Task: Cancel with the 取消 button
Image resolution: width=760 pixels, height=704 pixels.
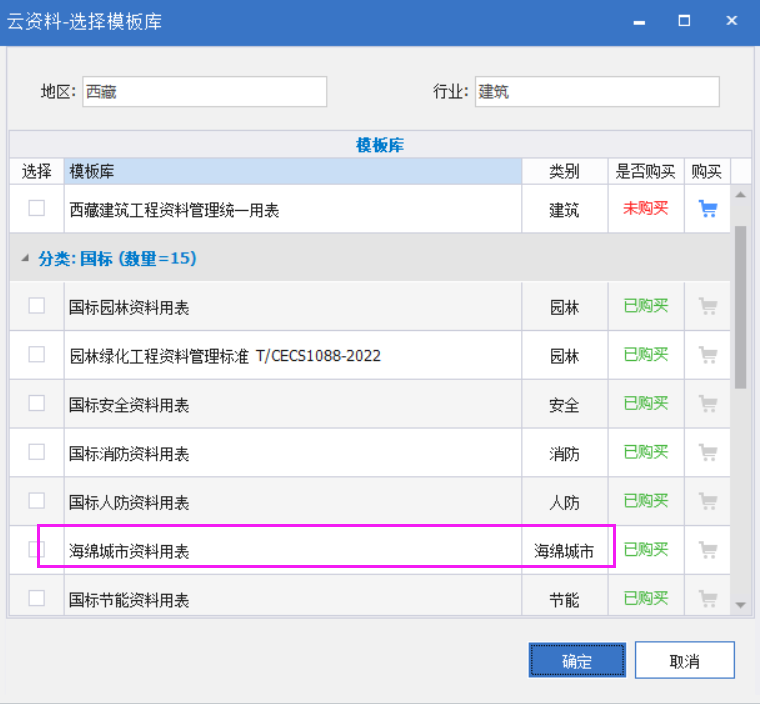Action: pos(684,660)
